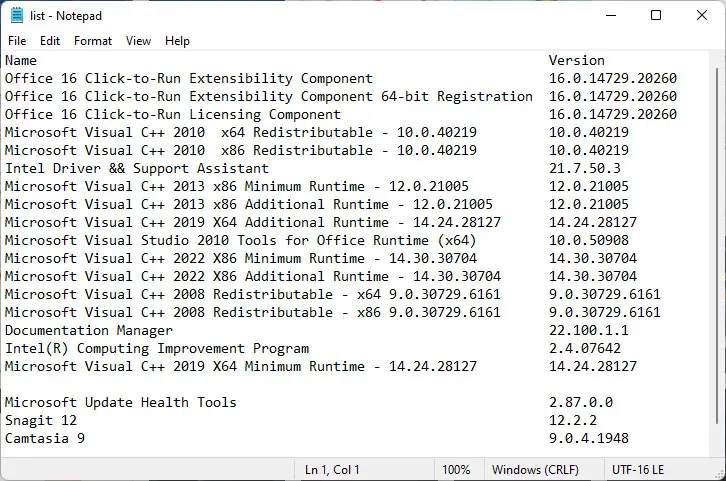
Task: Click 'Office 16 Click-to-Run Extensibility Component 64-bit Registration'
Action: (x=269, y=96)
